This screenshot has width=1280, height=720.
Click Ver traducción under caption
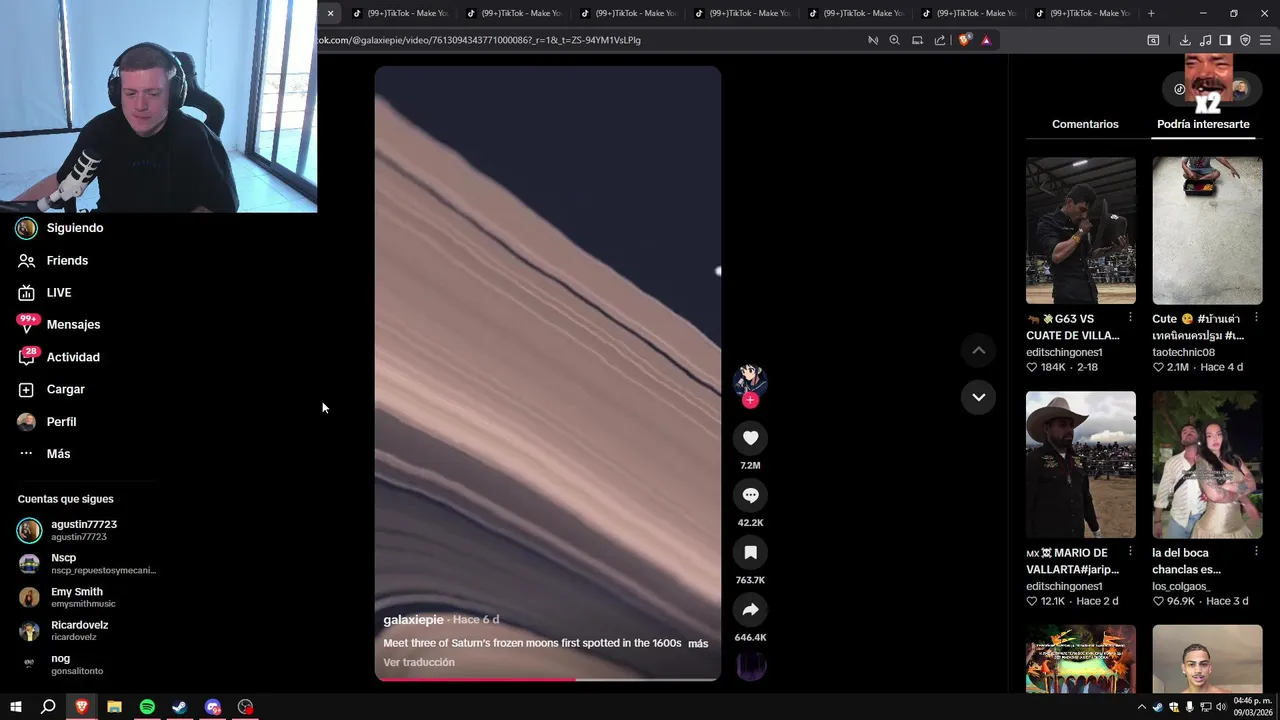(x=419, y=662)
